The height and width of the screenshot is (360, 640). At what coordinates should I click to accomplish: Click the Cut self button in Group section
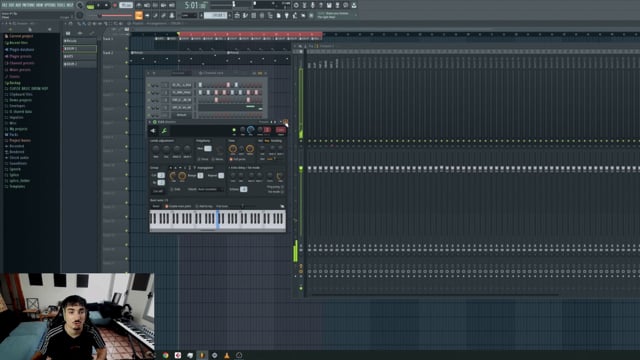click(x=158, y=191)
